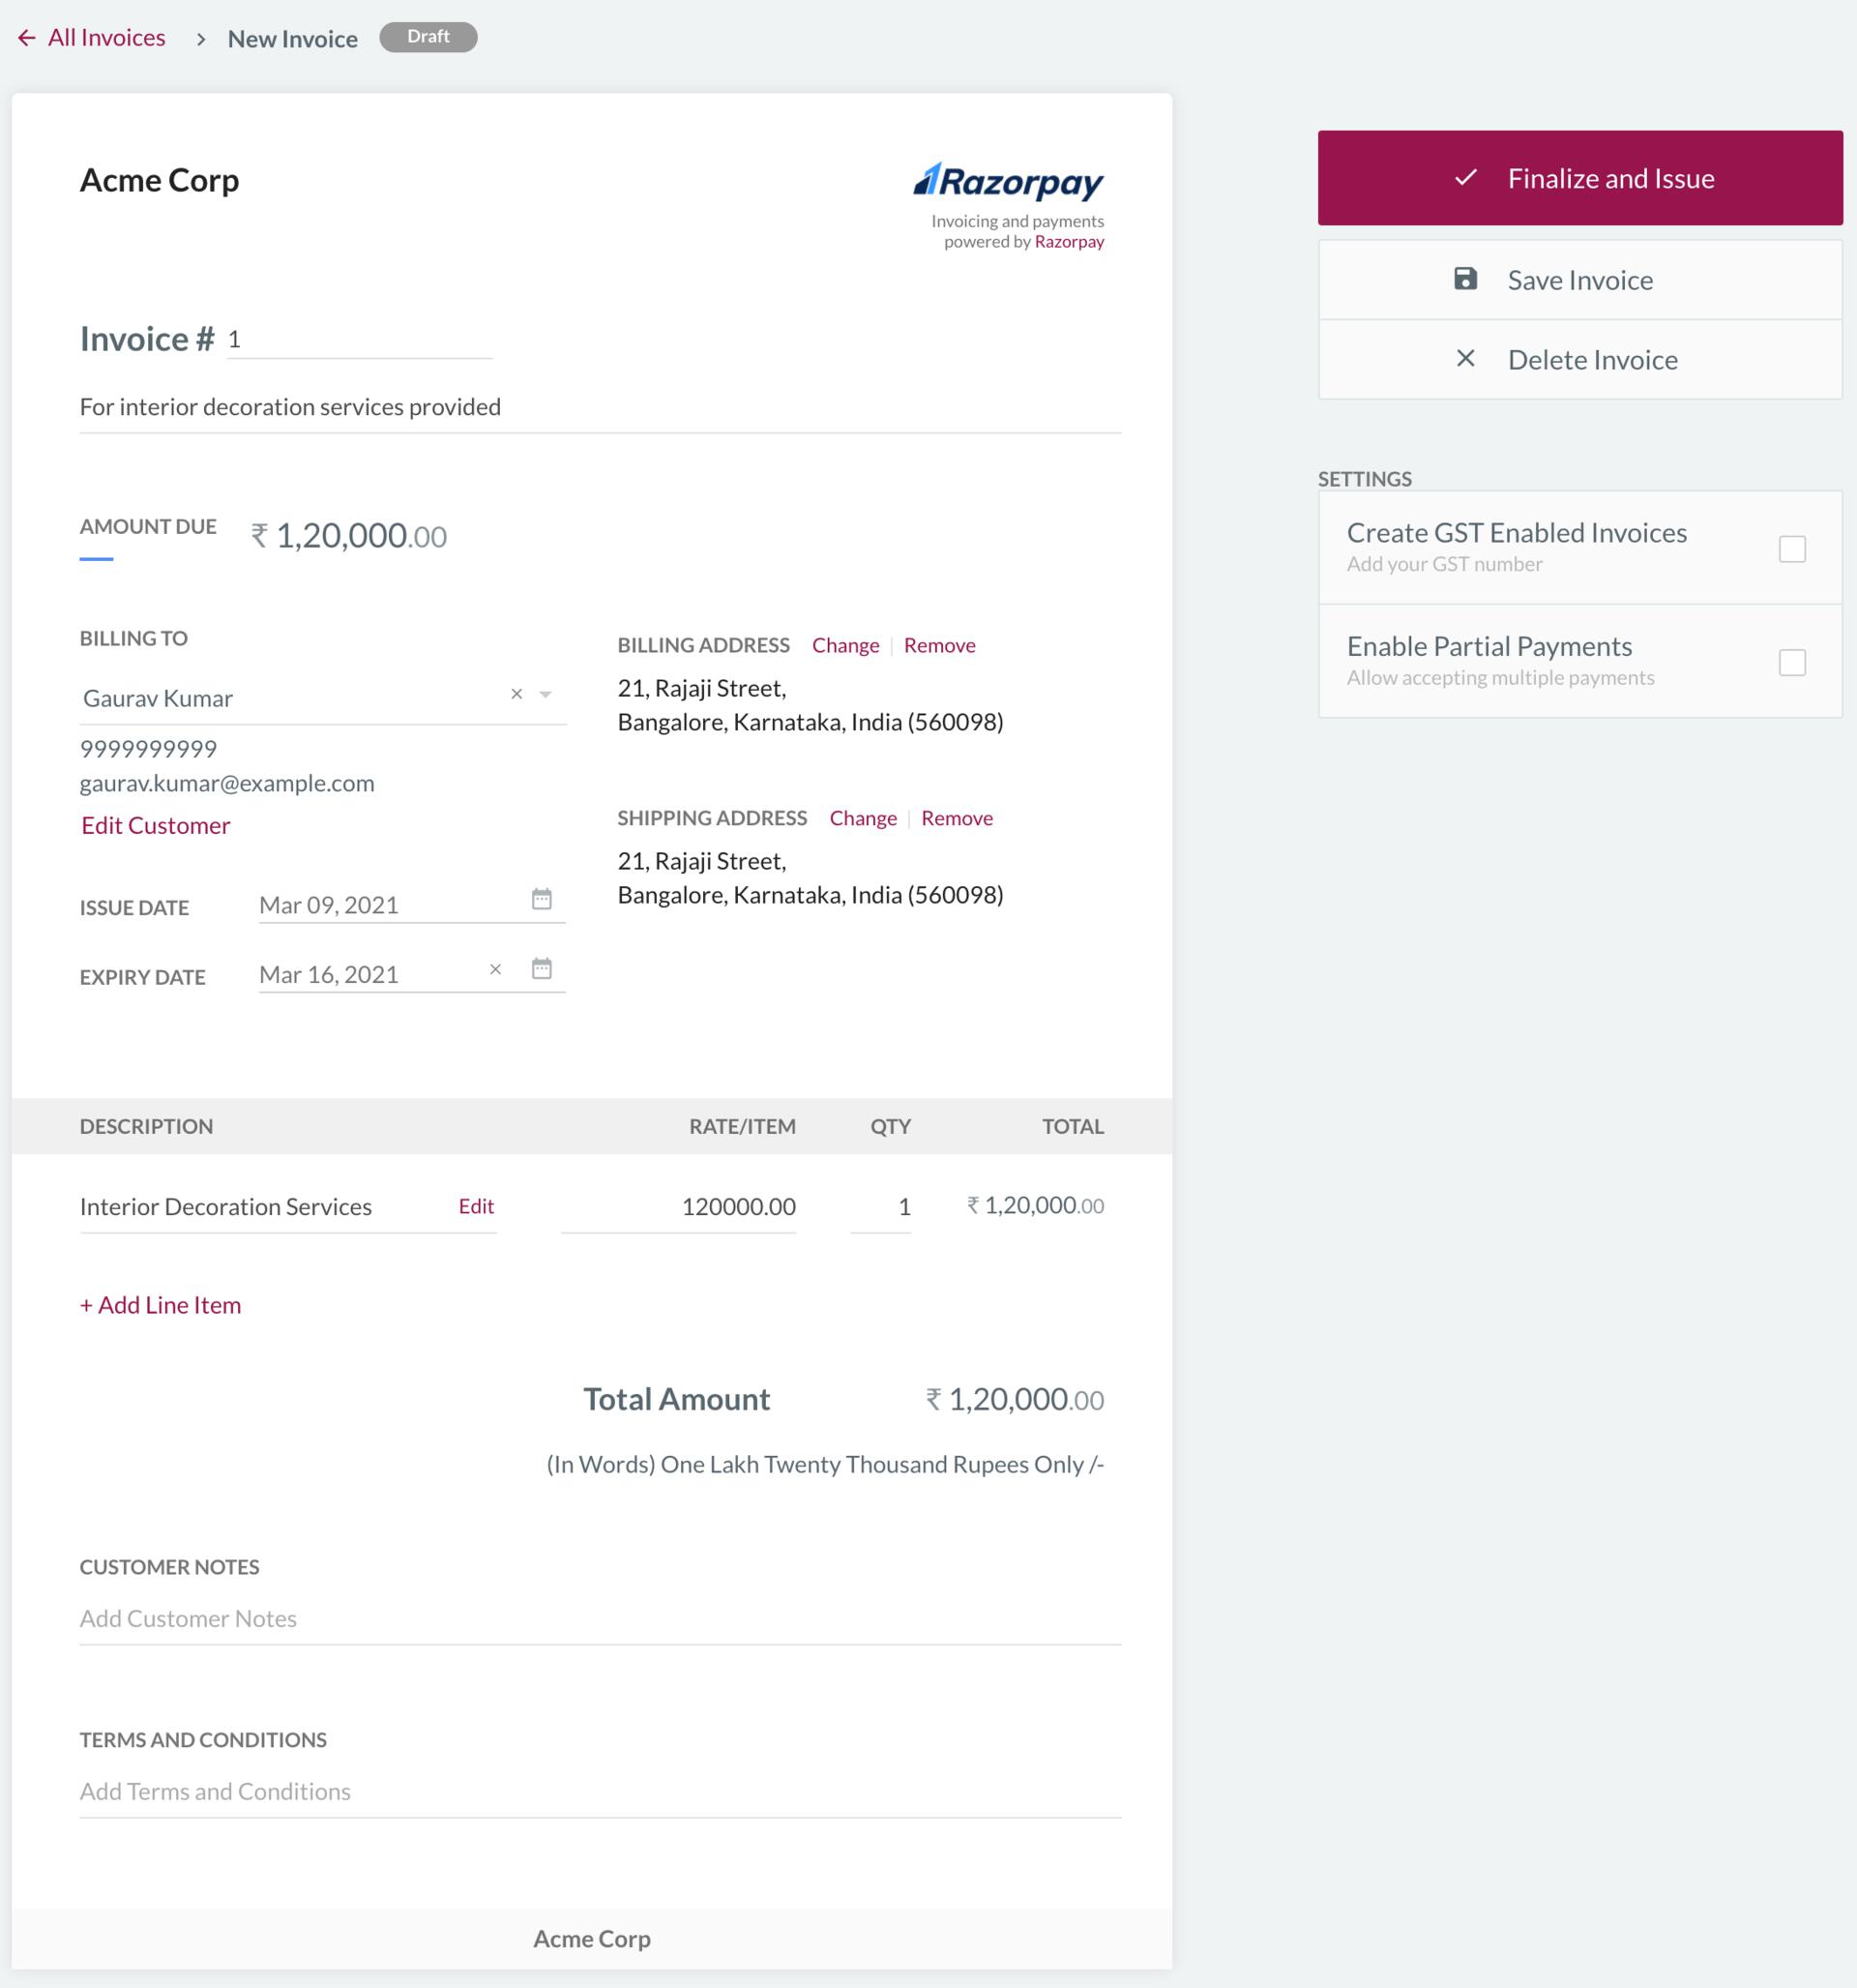Expand the Billing To customer dropdown
1857x1988 pixels.
pos(545,694)
